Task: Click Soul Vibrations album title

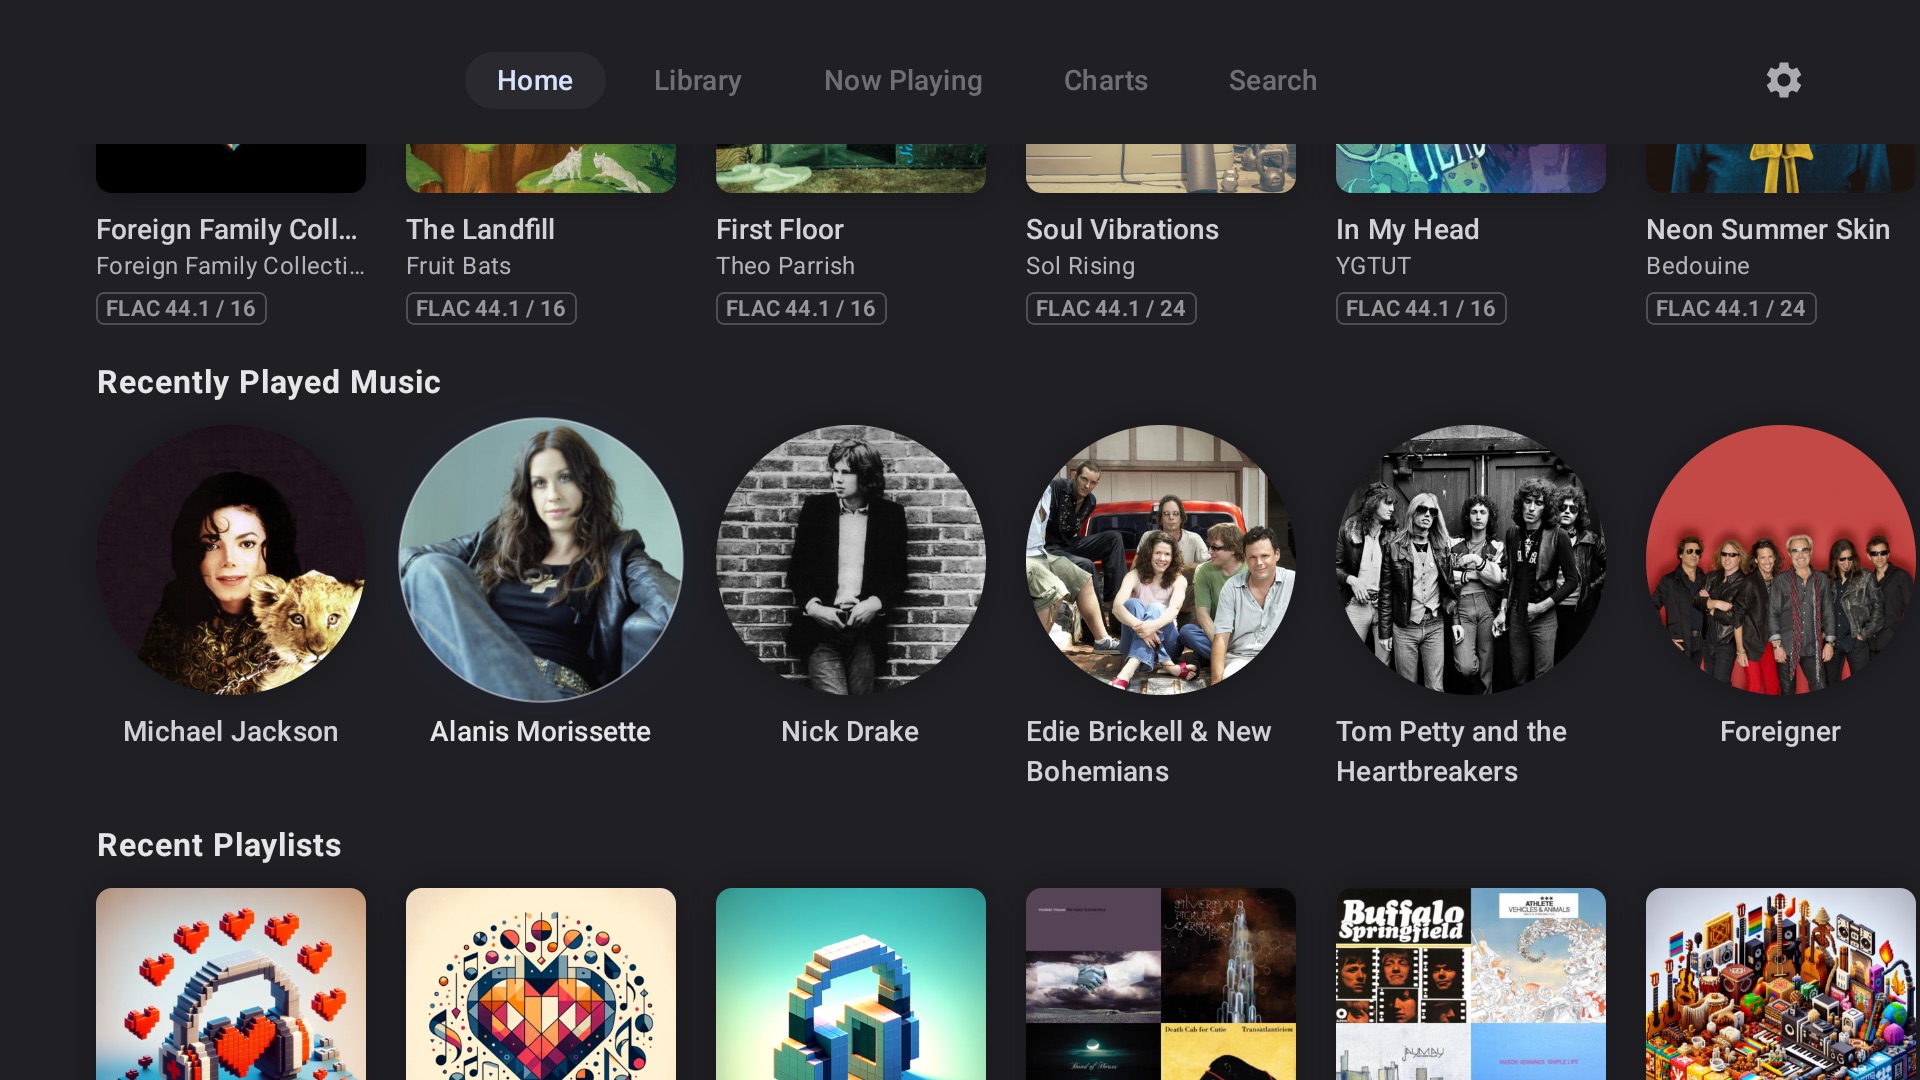Action: [x=1122, y=229]
